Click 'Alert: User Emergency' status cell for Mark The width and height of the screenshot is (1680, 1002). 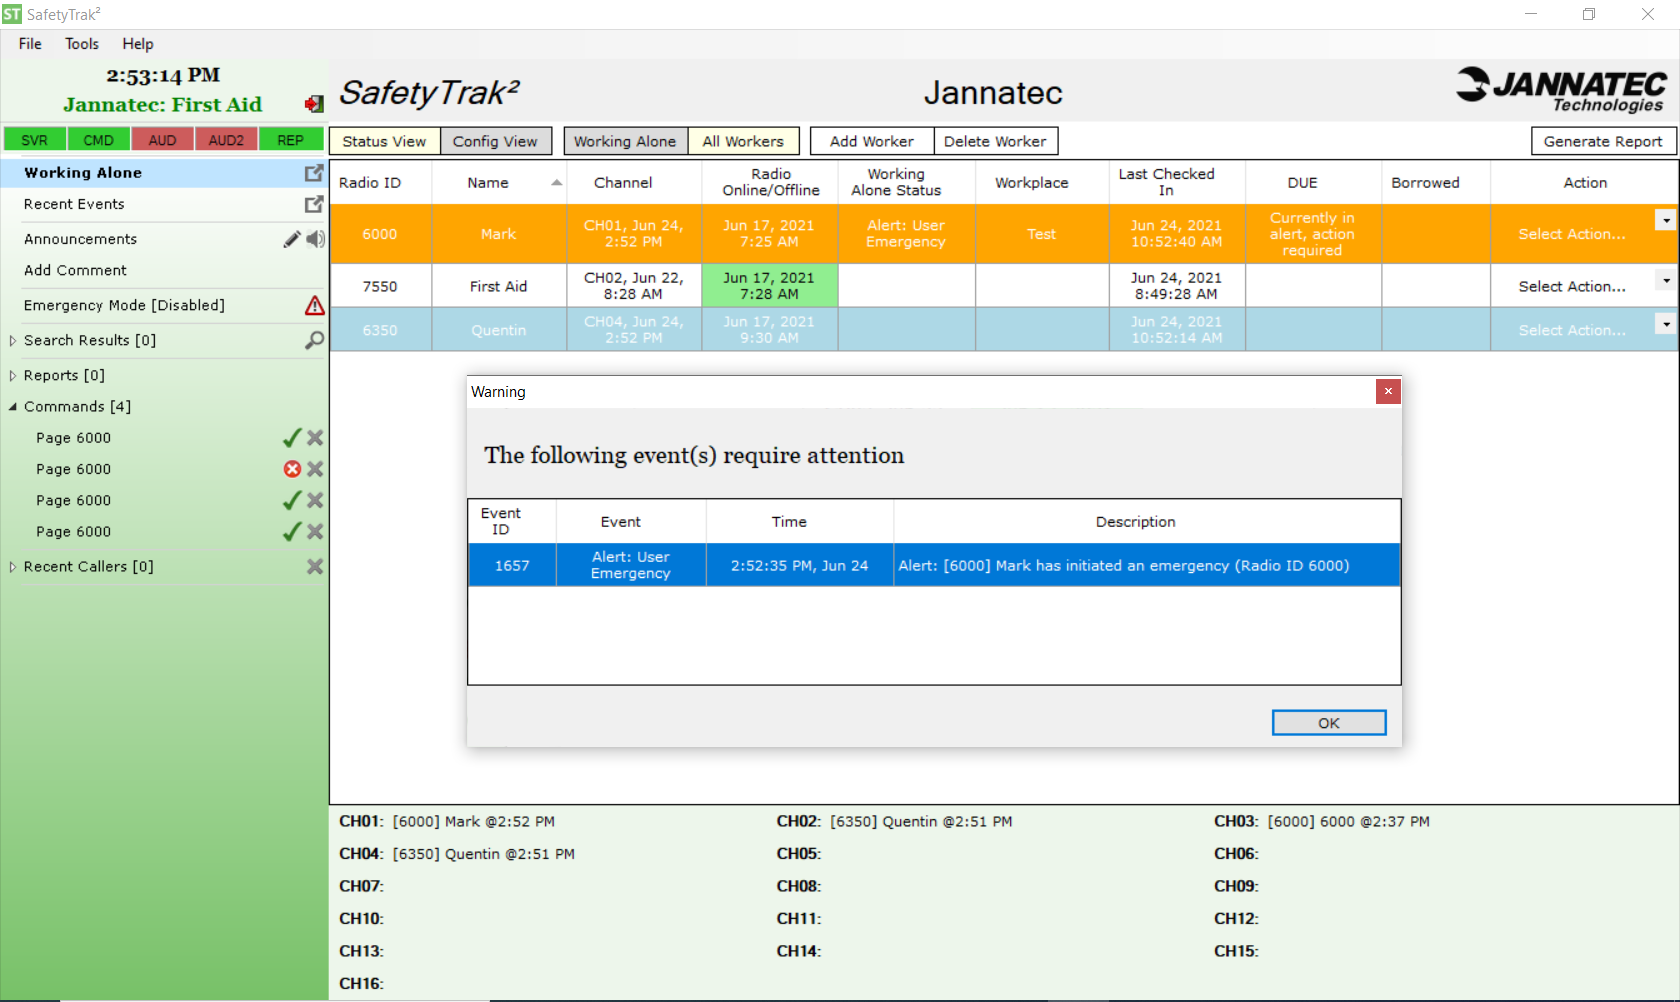pos(906,234)
